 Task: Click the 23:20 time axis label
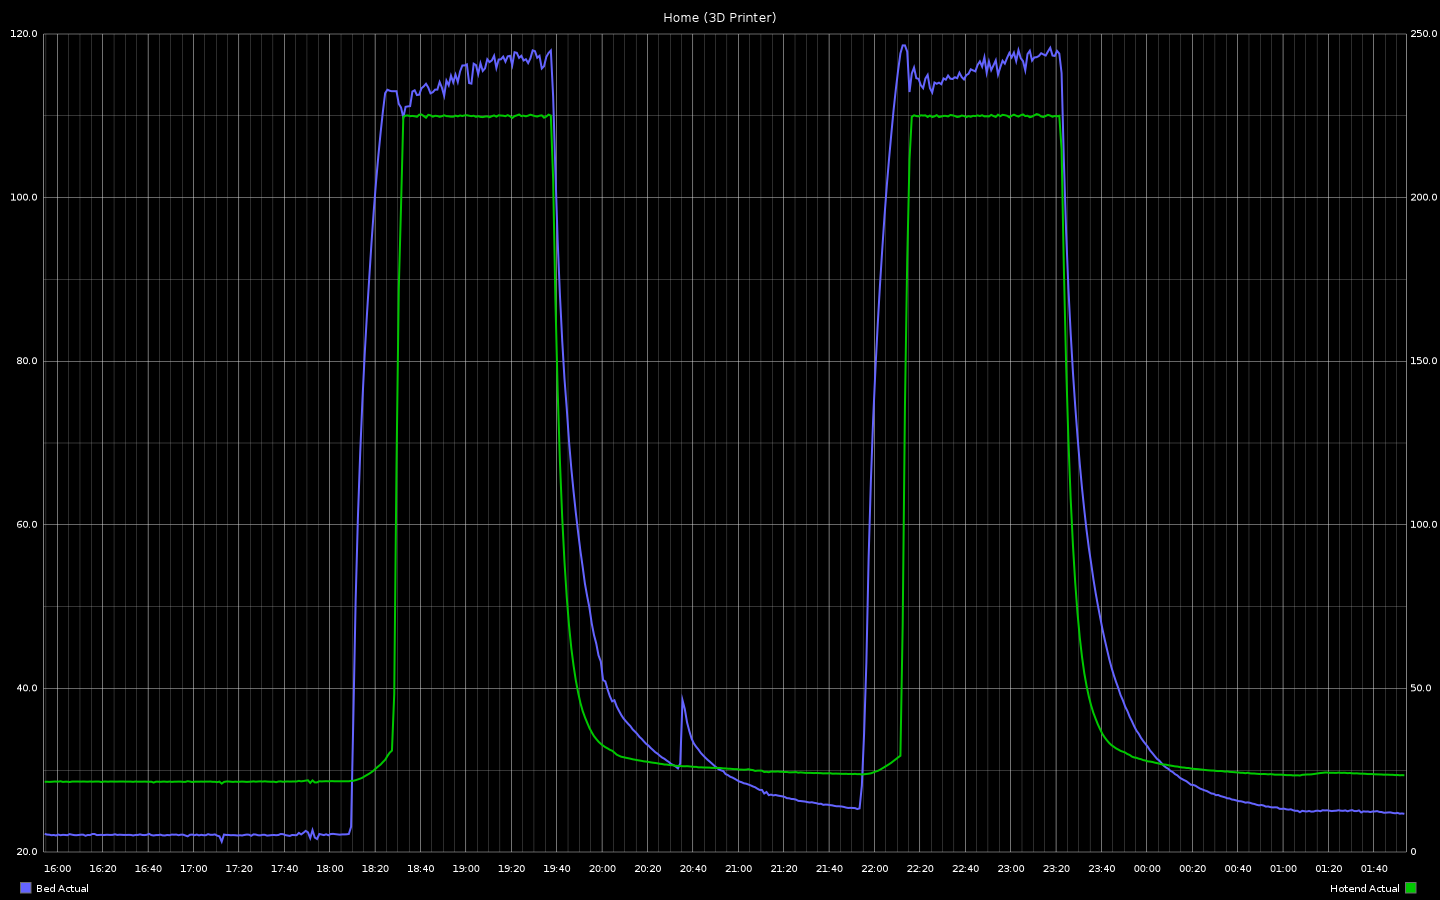click(x=1056, y=869)
